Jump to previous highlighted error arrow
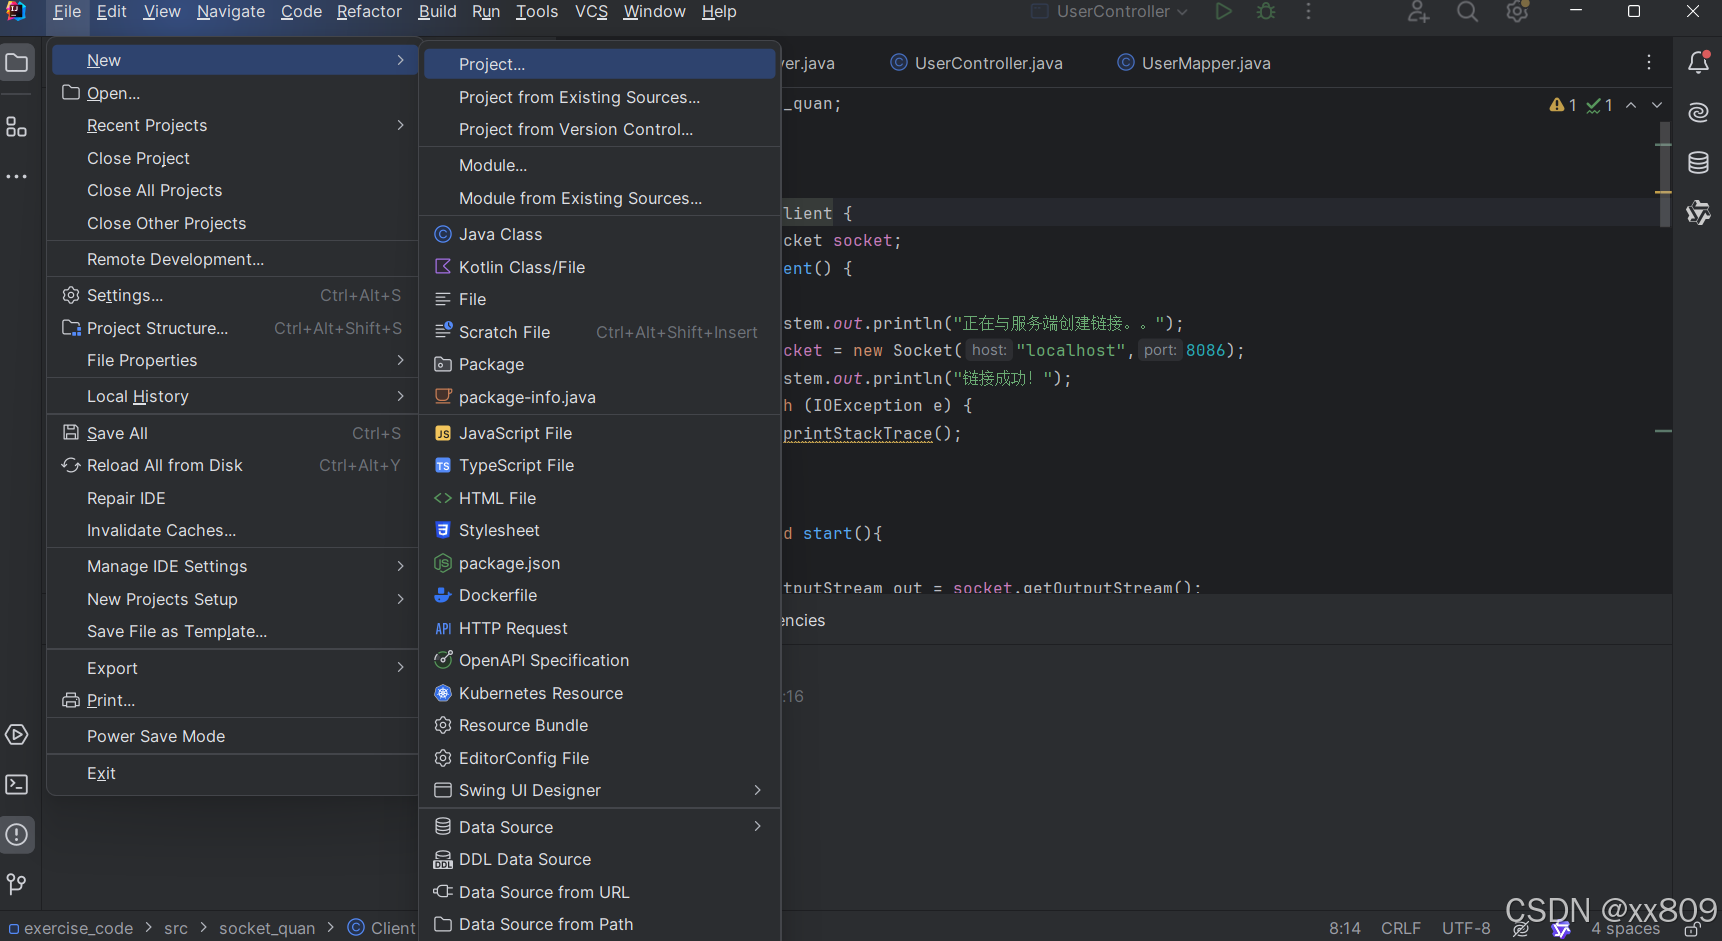The width and height of the screenshot is (1722, 941). coord(1631,105)
